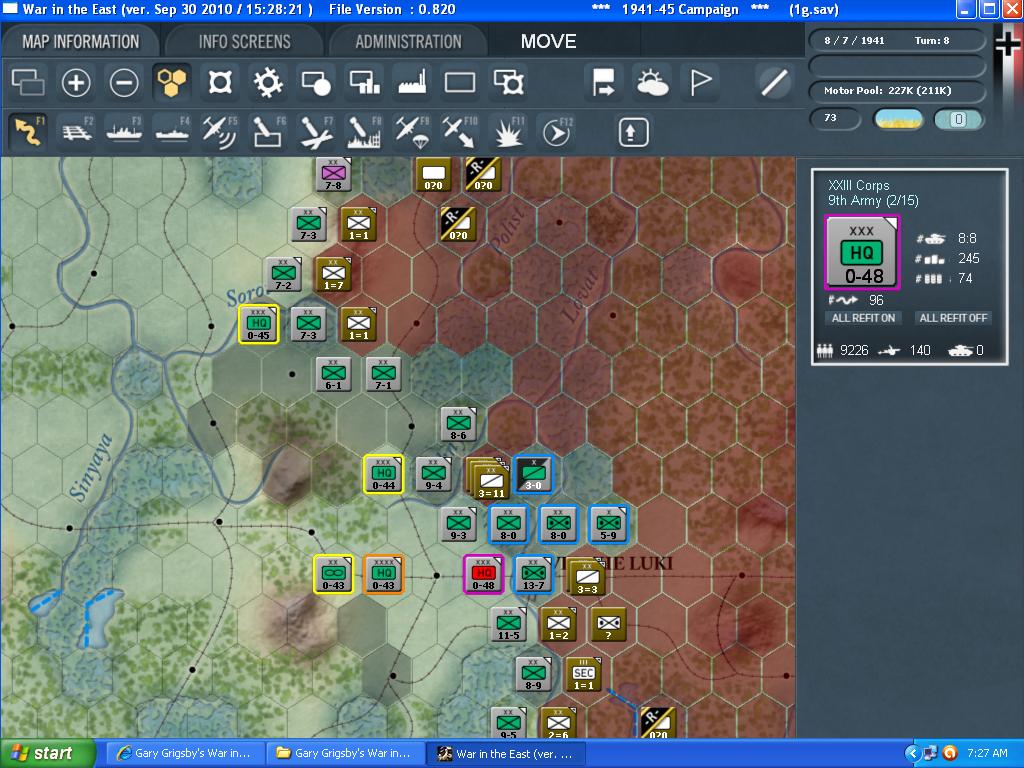
Task: Open the INFO SCREENS tab
Action: pyautogui.click(x=244, y=42)
